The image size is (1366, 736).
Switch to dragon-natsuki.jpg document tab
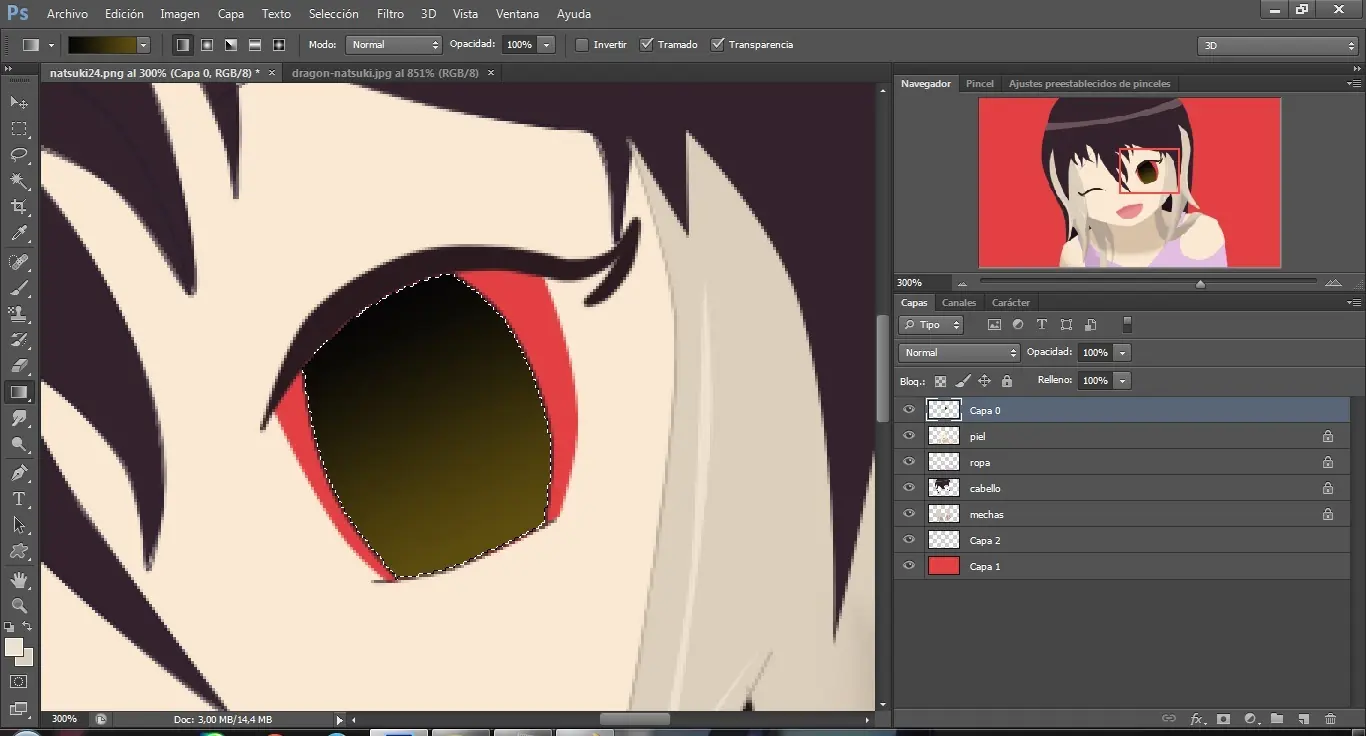386,73
